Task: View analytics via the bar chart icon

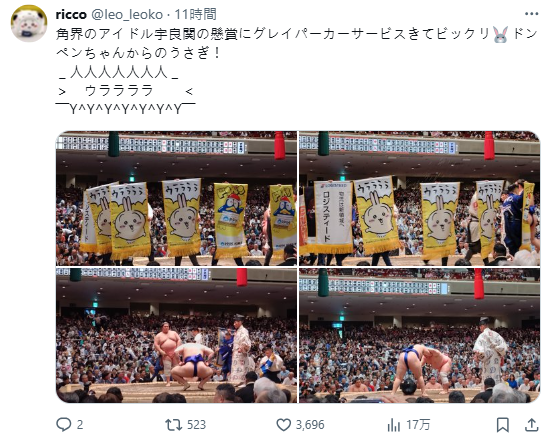Action: pyautogui.click(x=394, y=425)
